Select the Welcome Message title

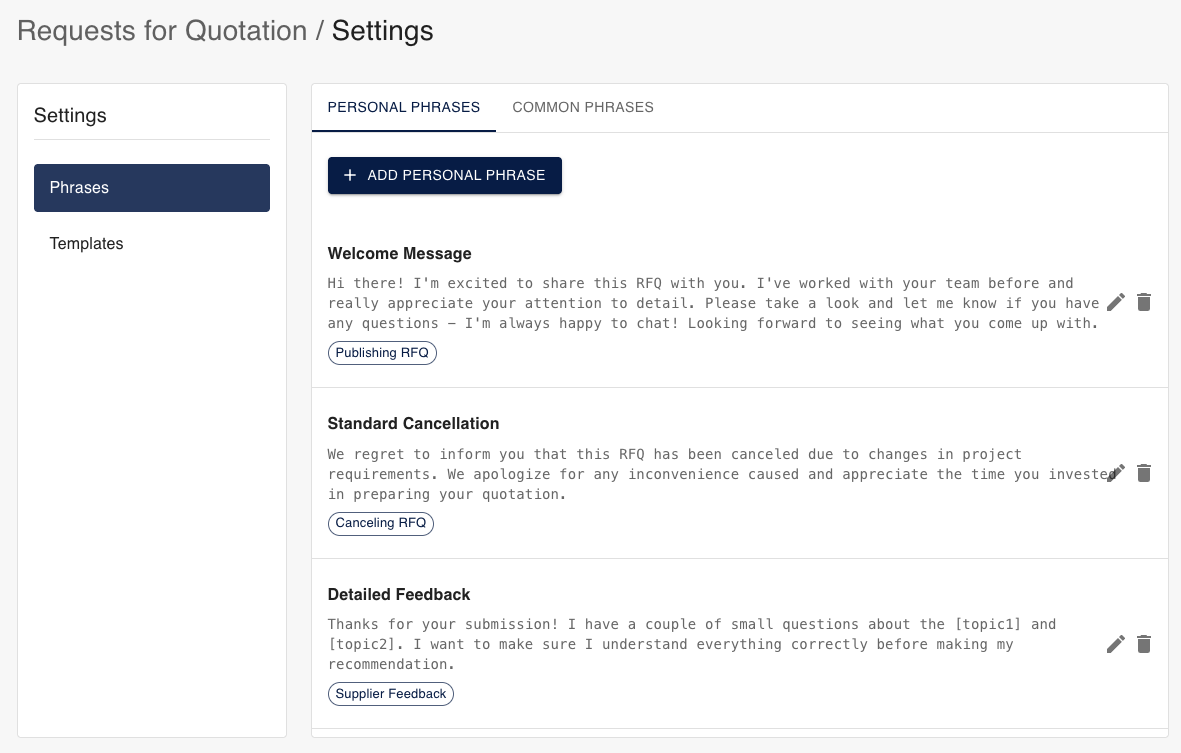pyautogui.click(x=399, y=254)
